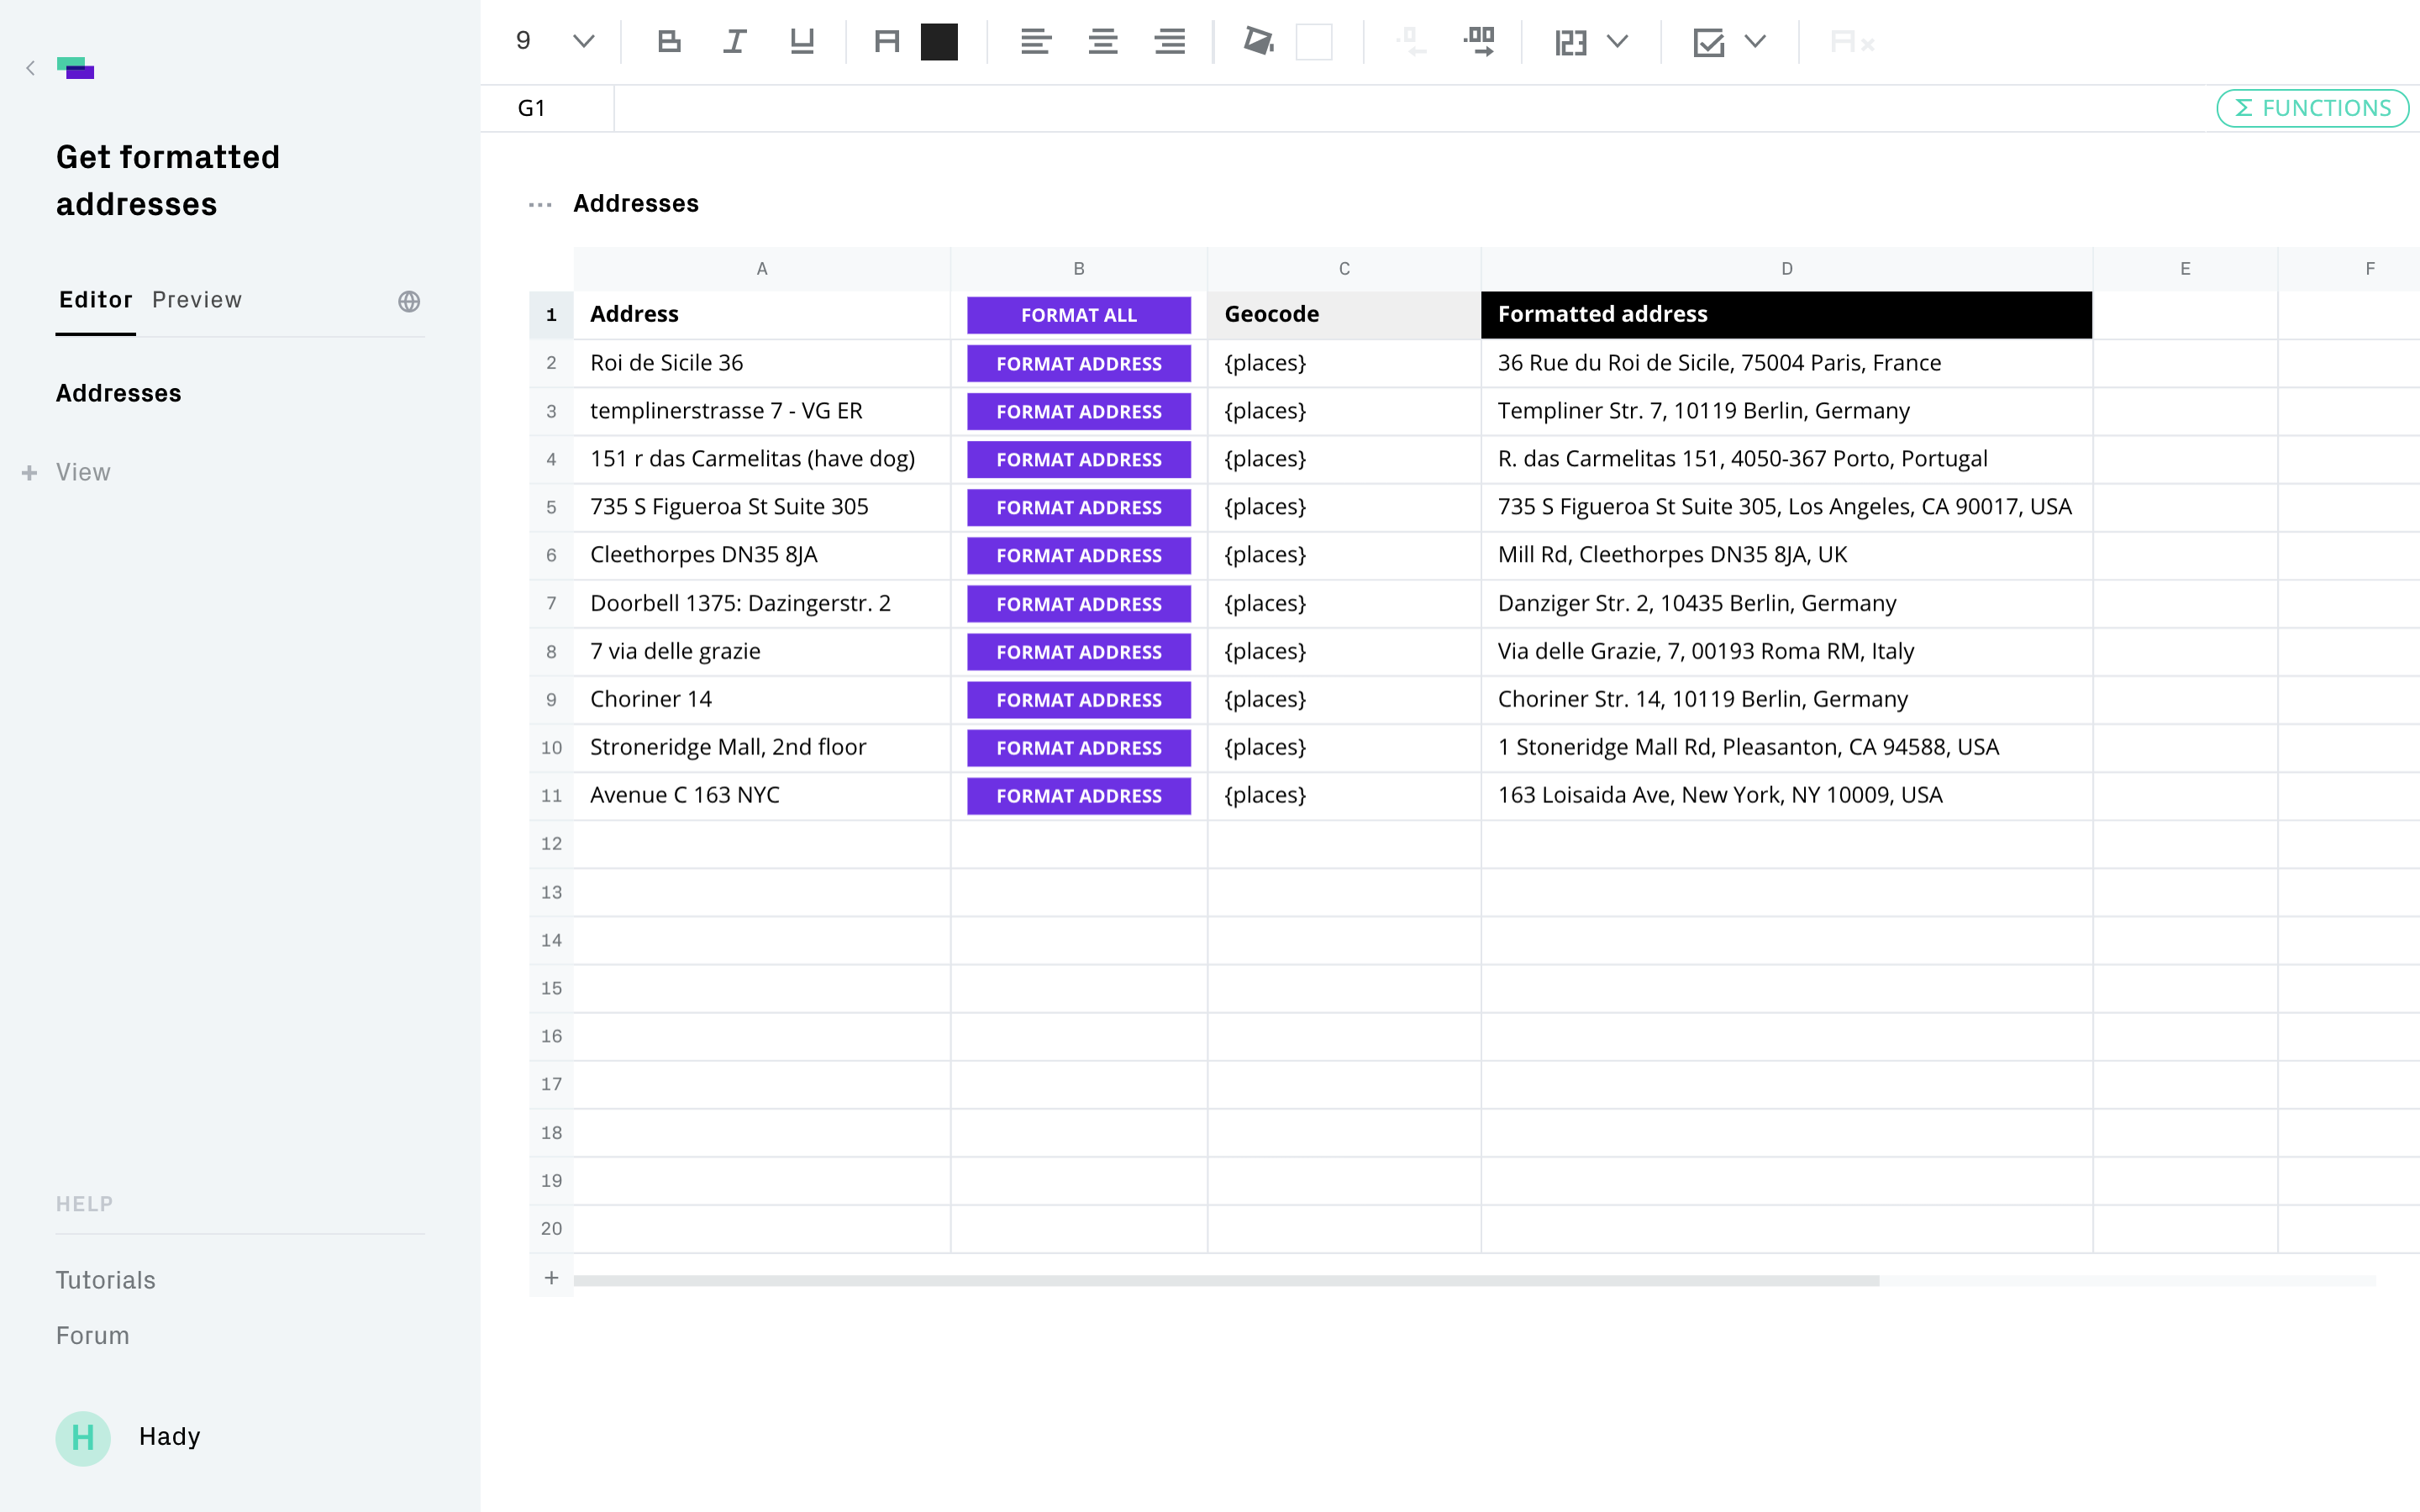Click the cell fill paint bucket icon
The image size is (2420, 1512).
(x=1258, y=42)
